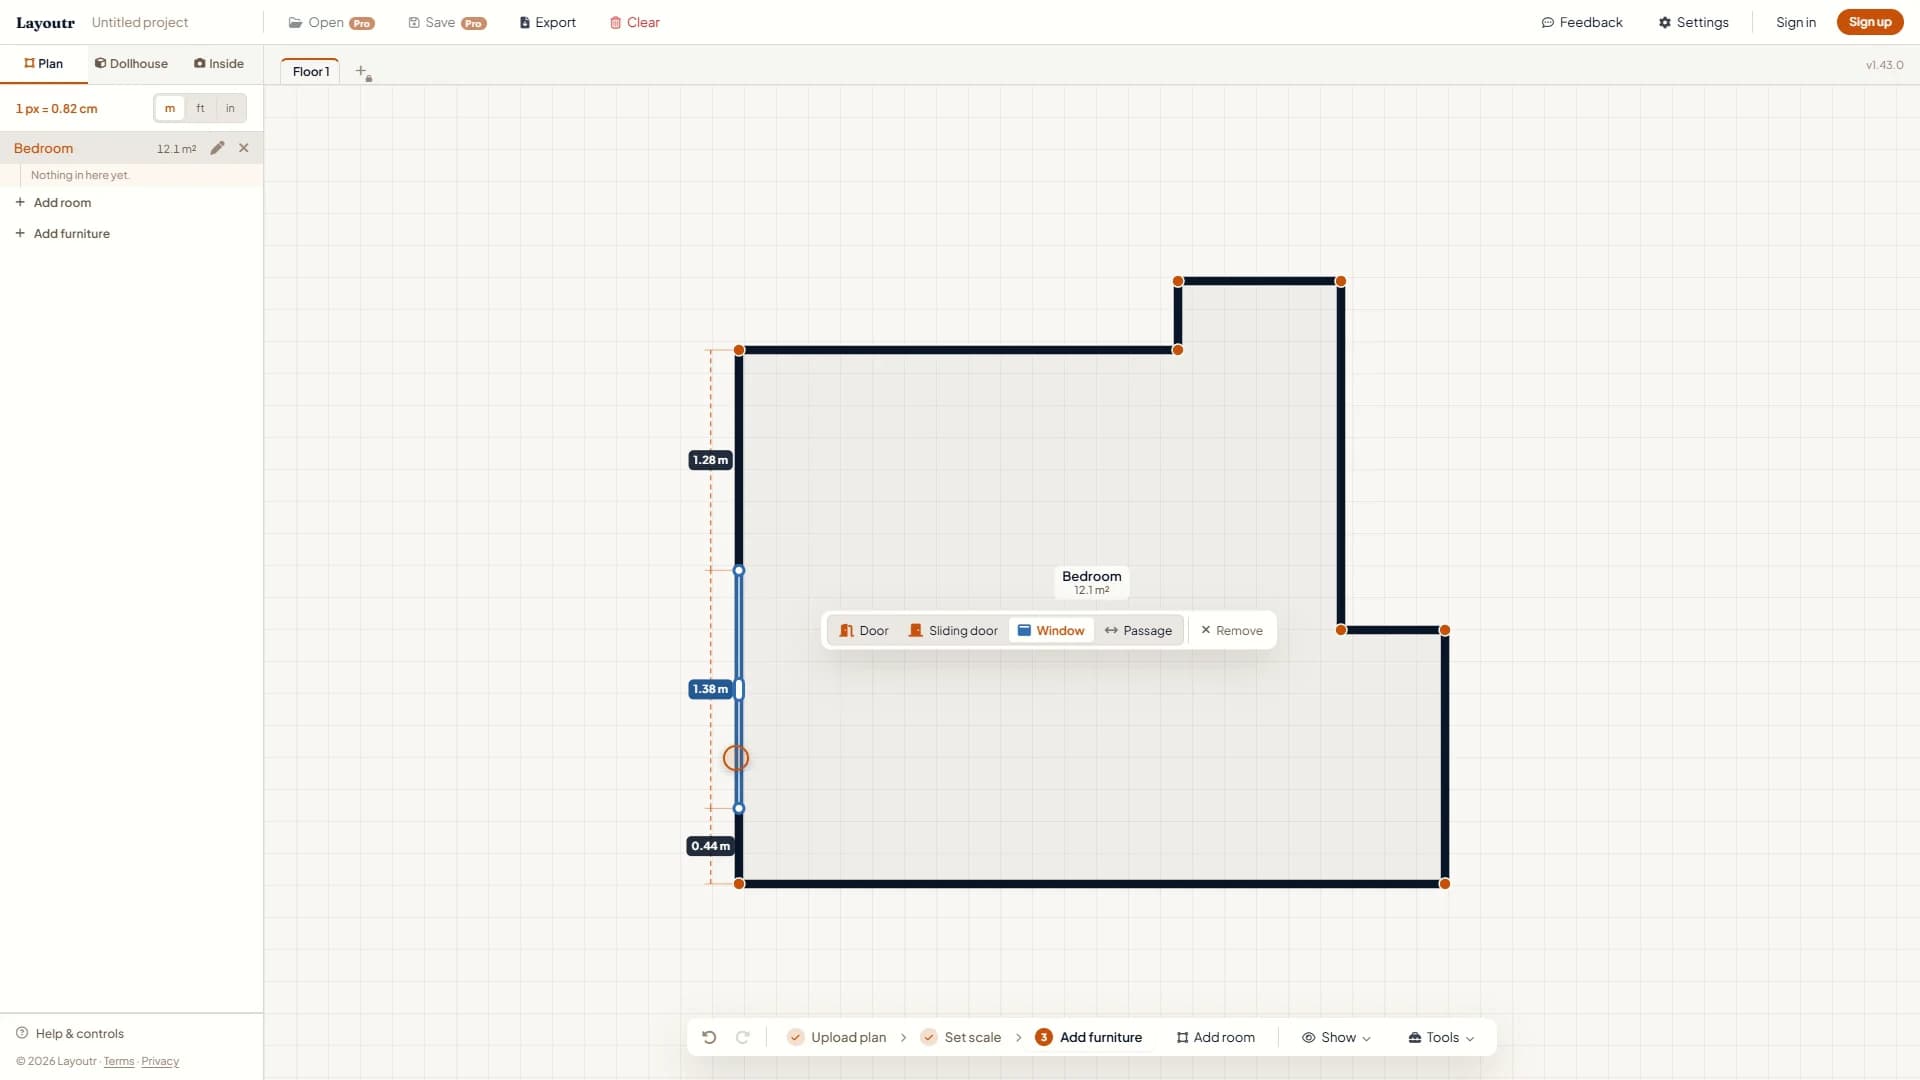Choose Door opening type

[x=864, y=631]
